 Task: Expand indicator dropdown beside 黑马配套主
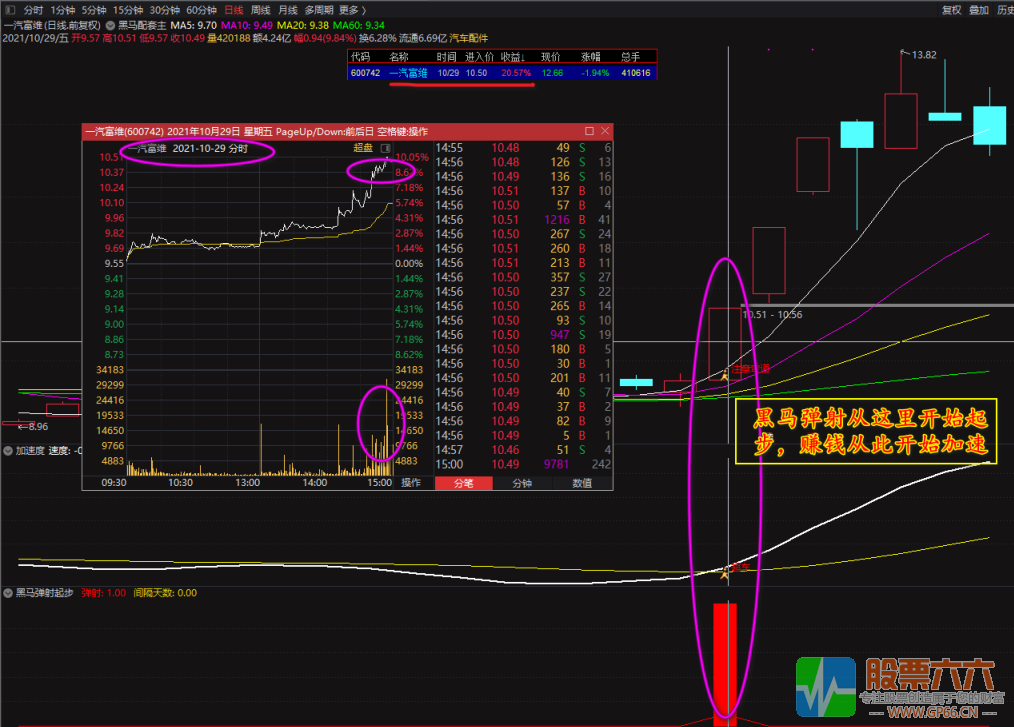pyautogui.click(x=111, y=25)
